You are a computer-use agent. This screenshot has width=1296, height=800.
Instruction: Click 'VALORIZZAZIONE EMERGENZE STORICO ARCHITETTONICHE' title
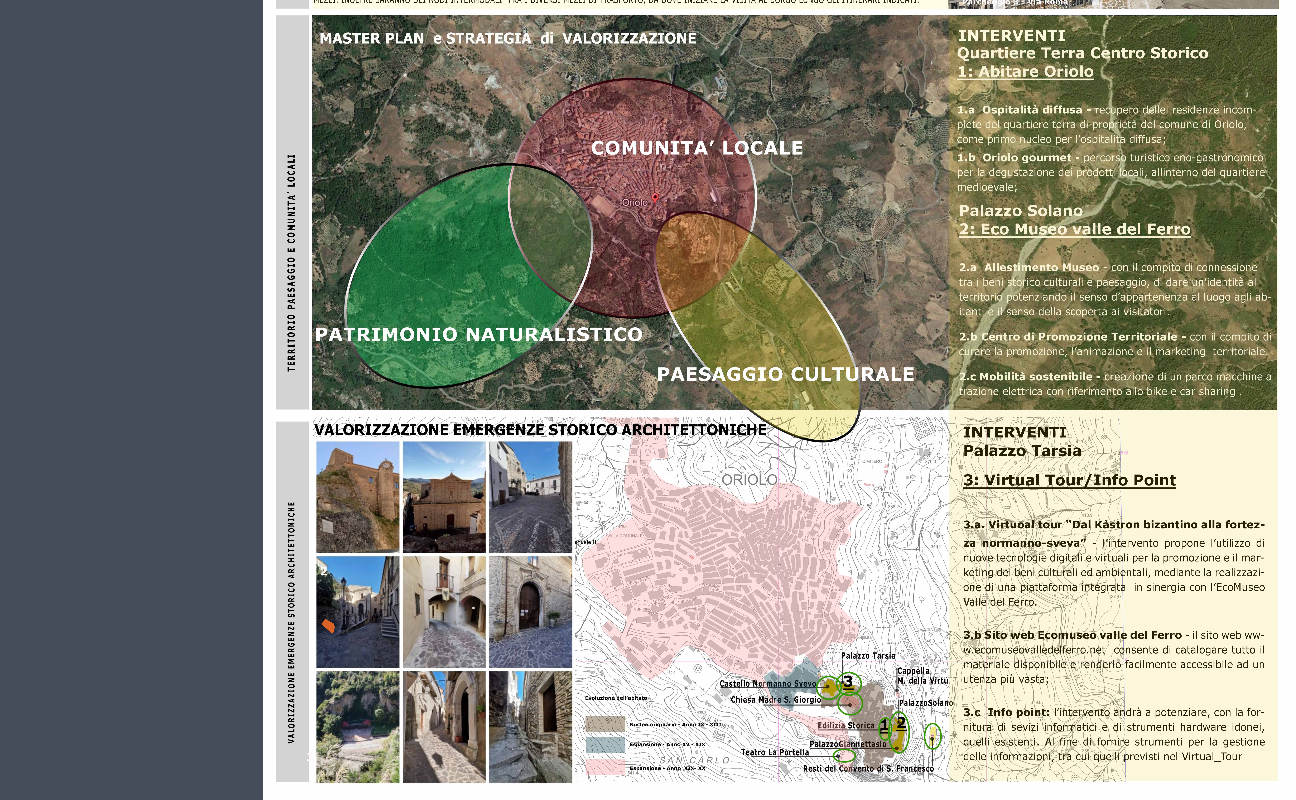tap(540, 430)
